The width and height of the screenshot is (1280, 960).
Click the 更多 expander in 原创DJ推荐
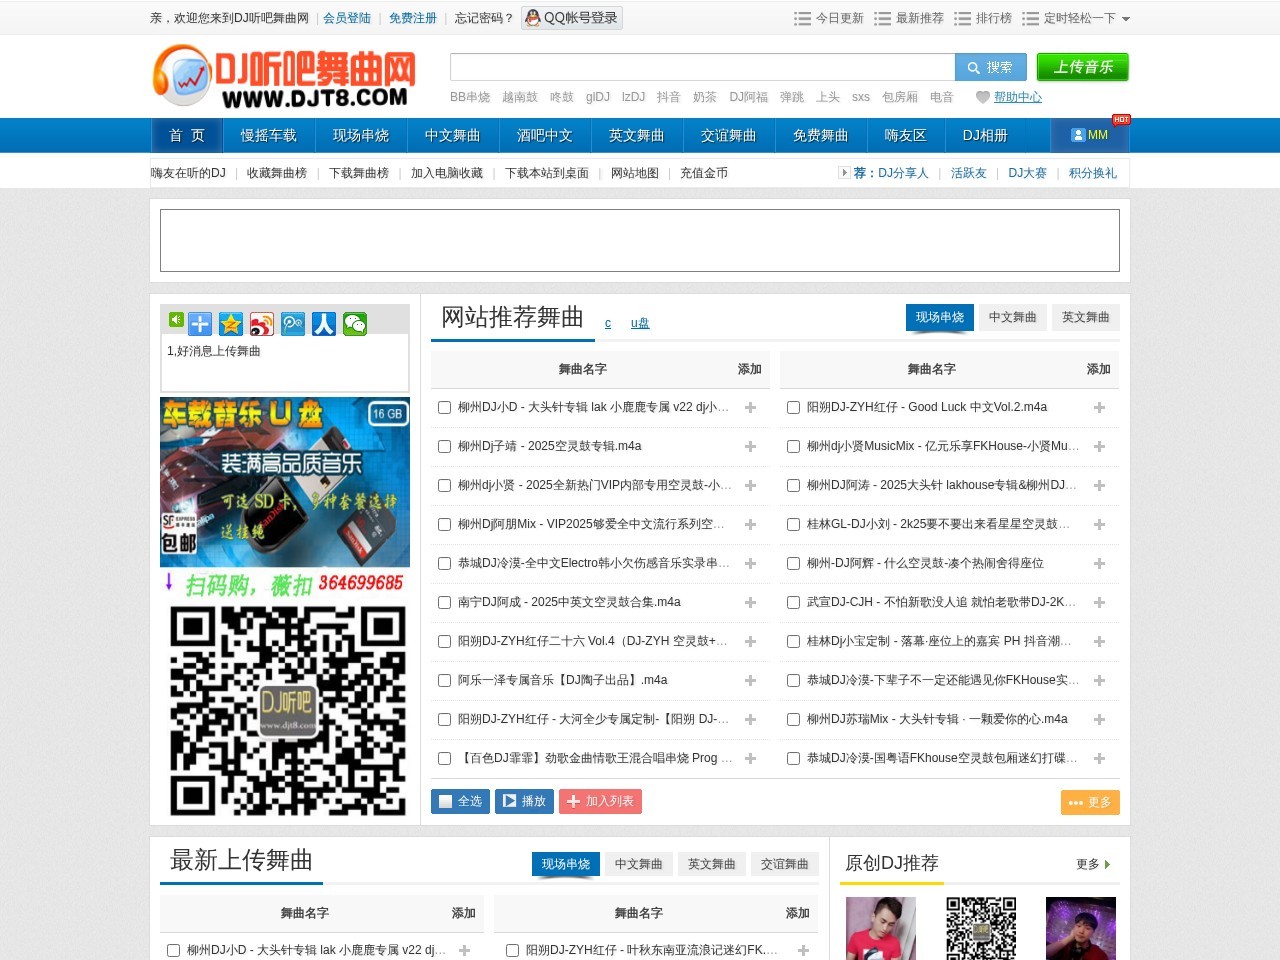coord(1094,864)
